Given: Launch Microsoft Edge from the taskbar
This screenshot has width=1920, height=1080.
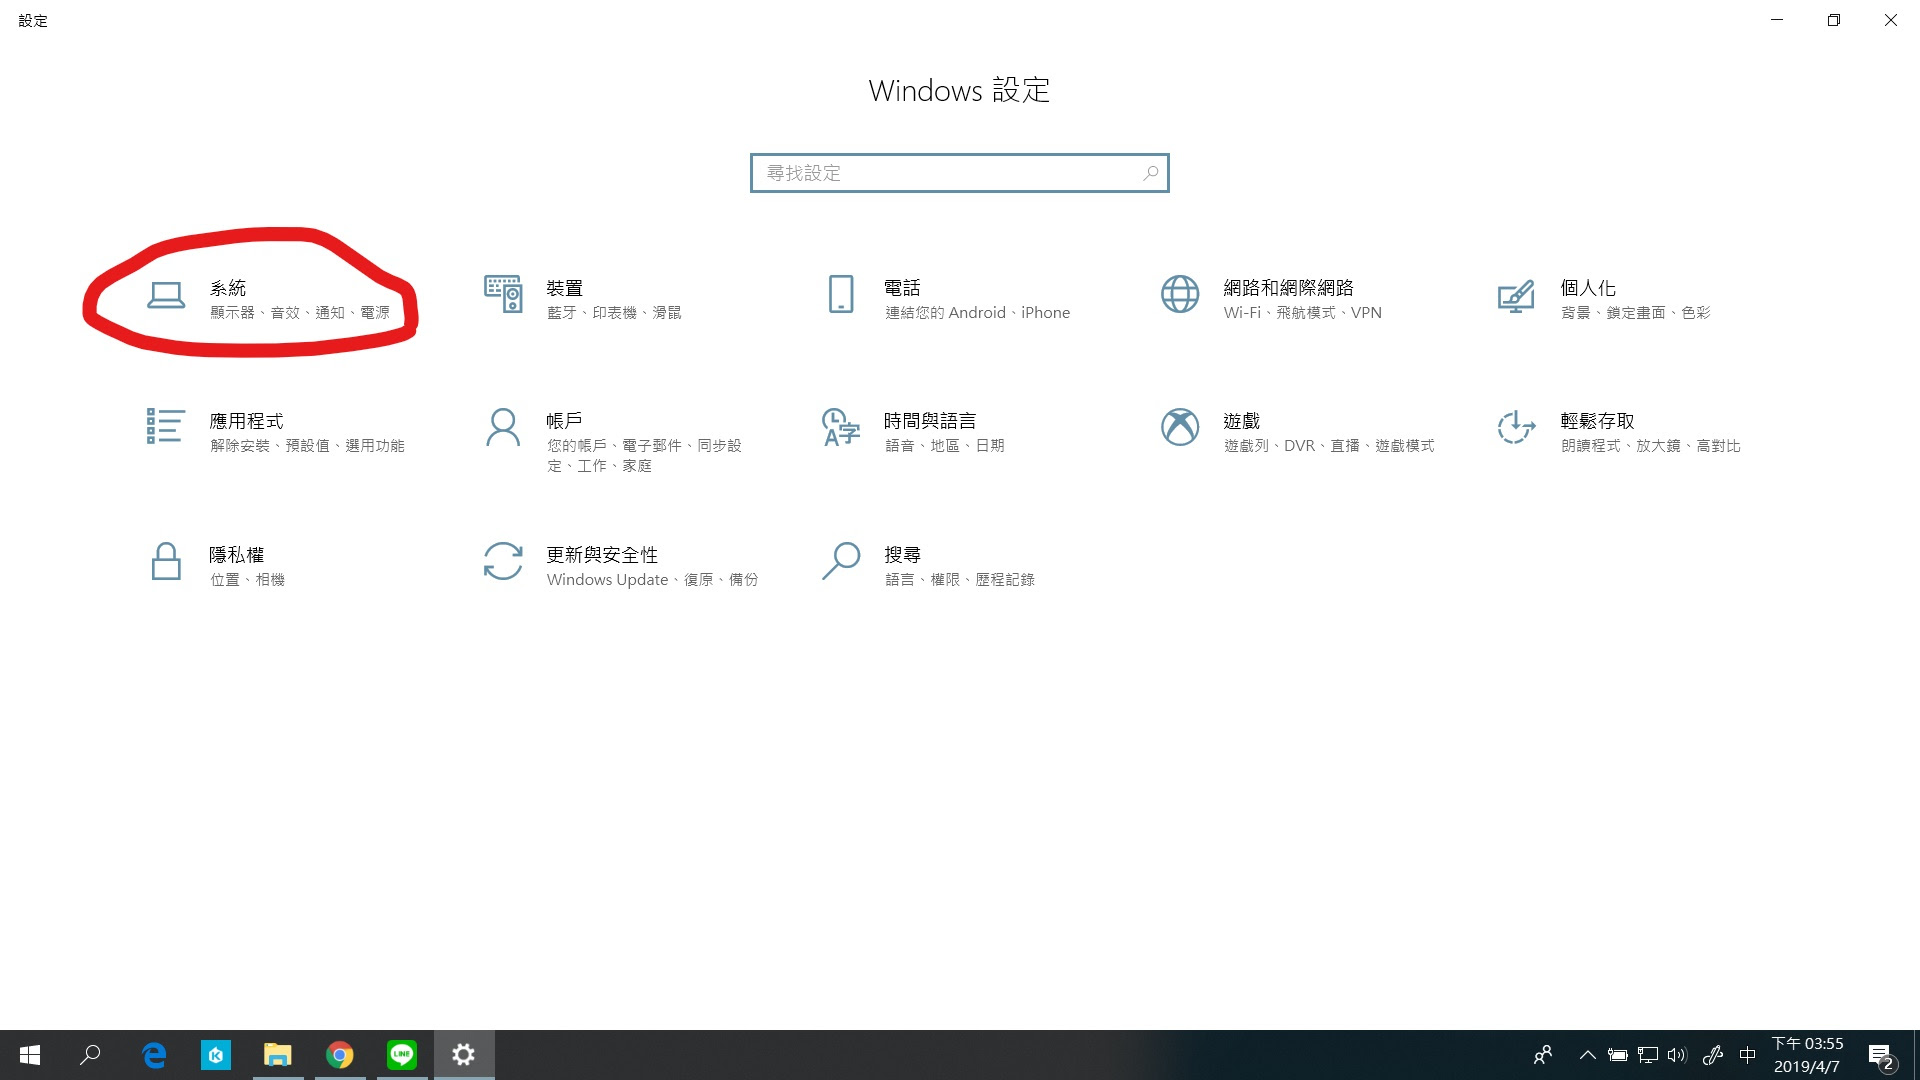Looking at the screenshot, I should 154,1055.
